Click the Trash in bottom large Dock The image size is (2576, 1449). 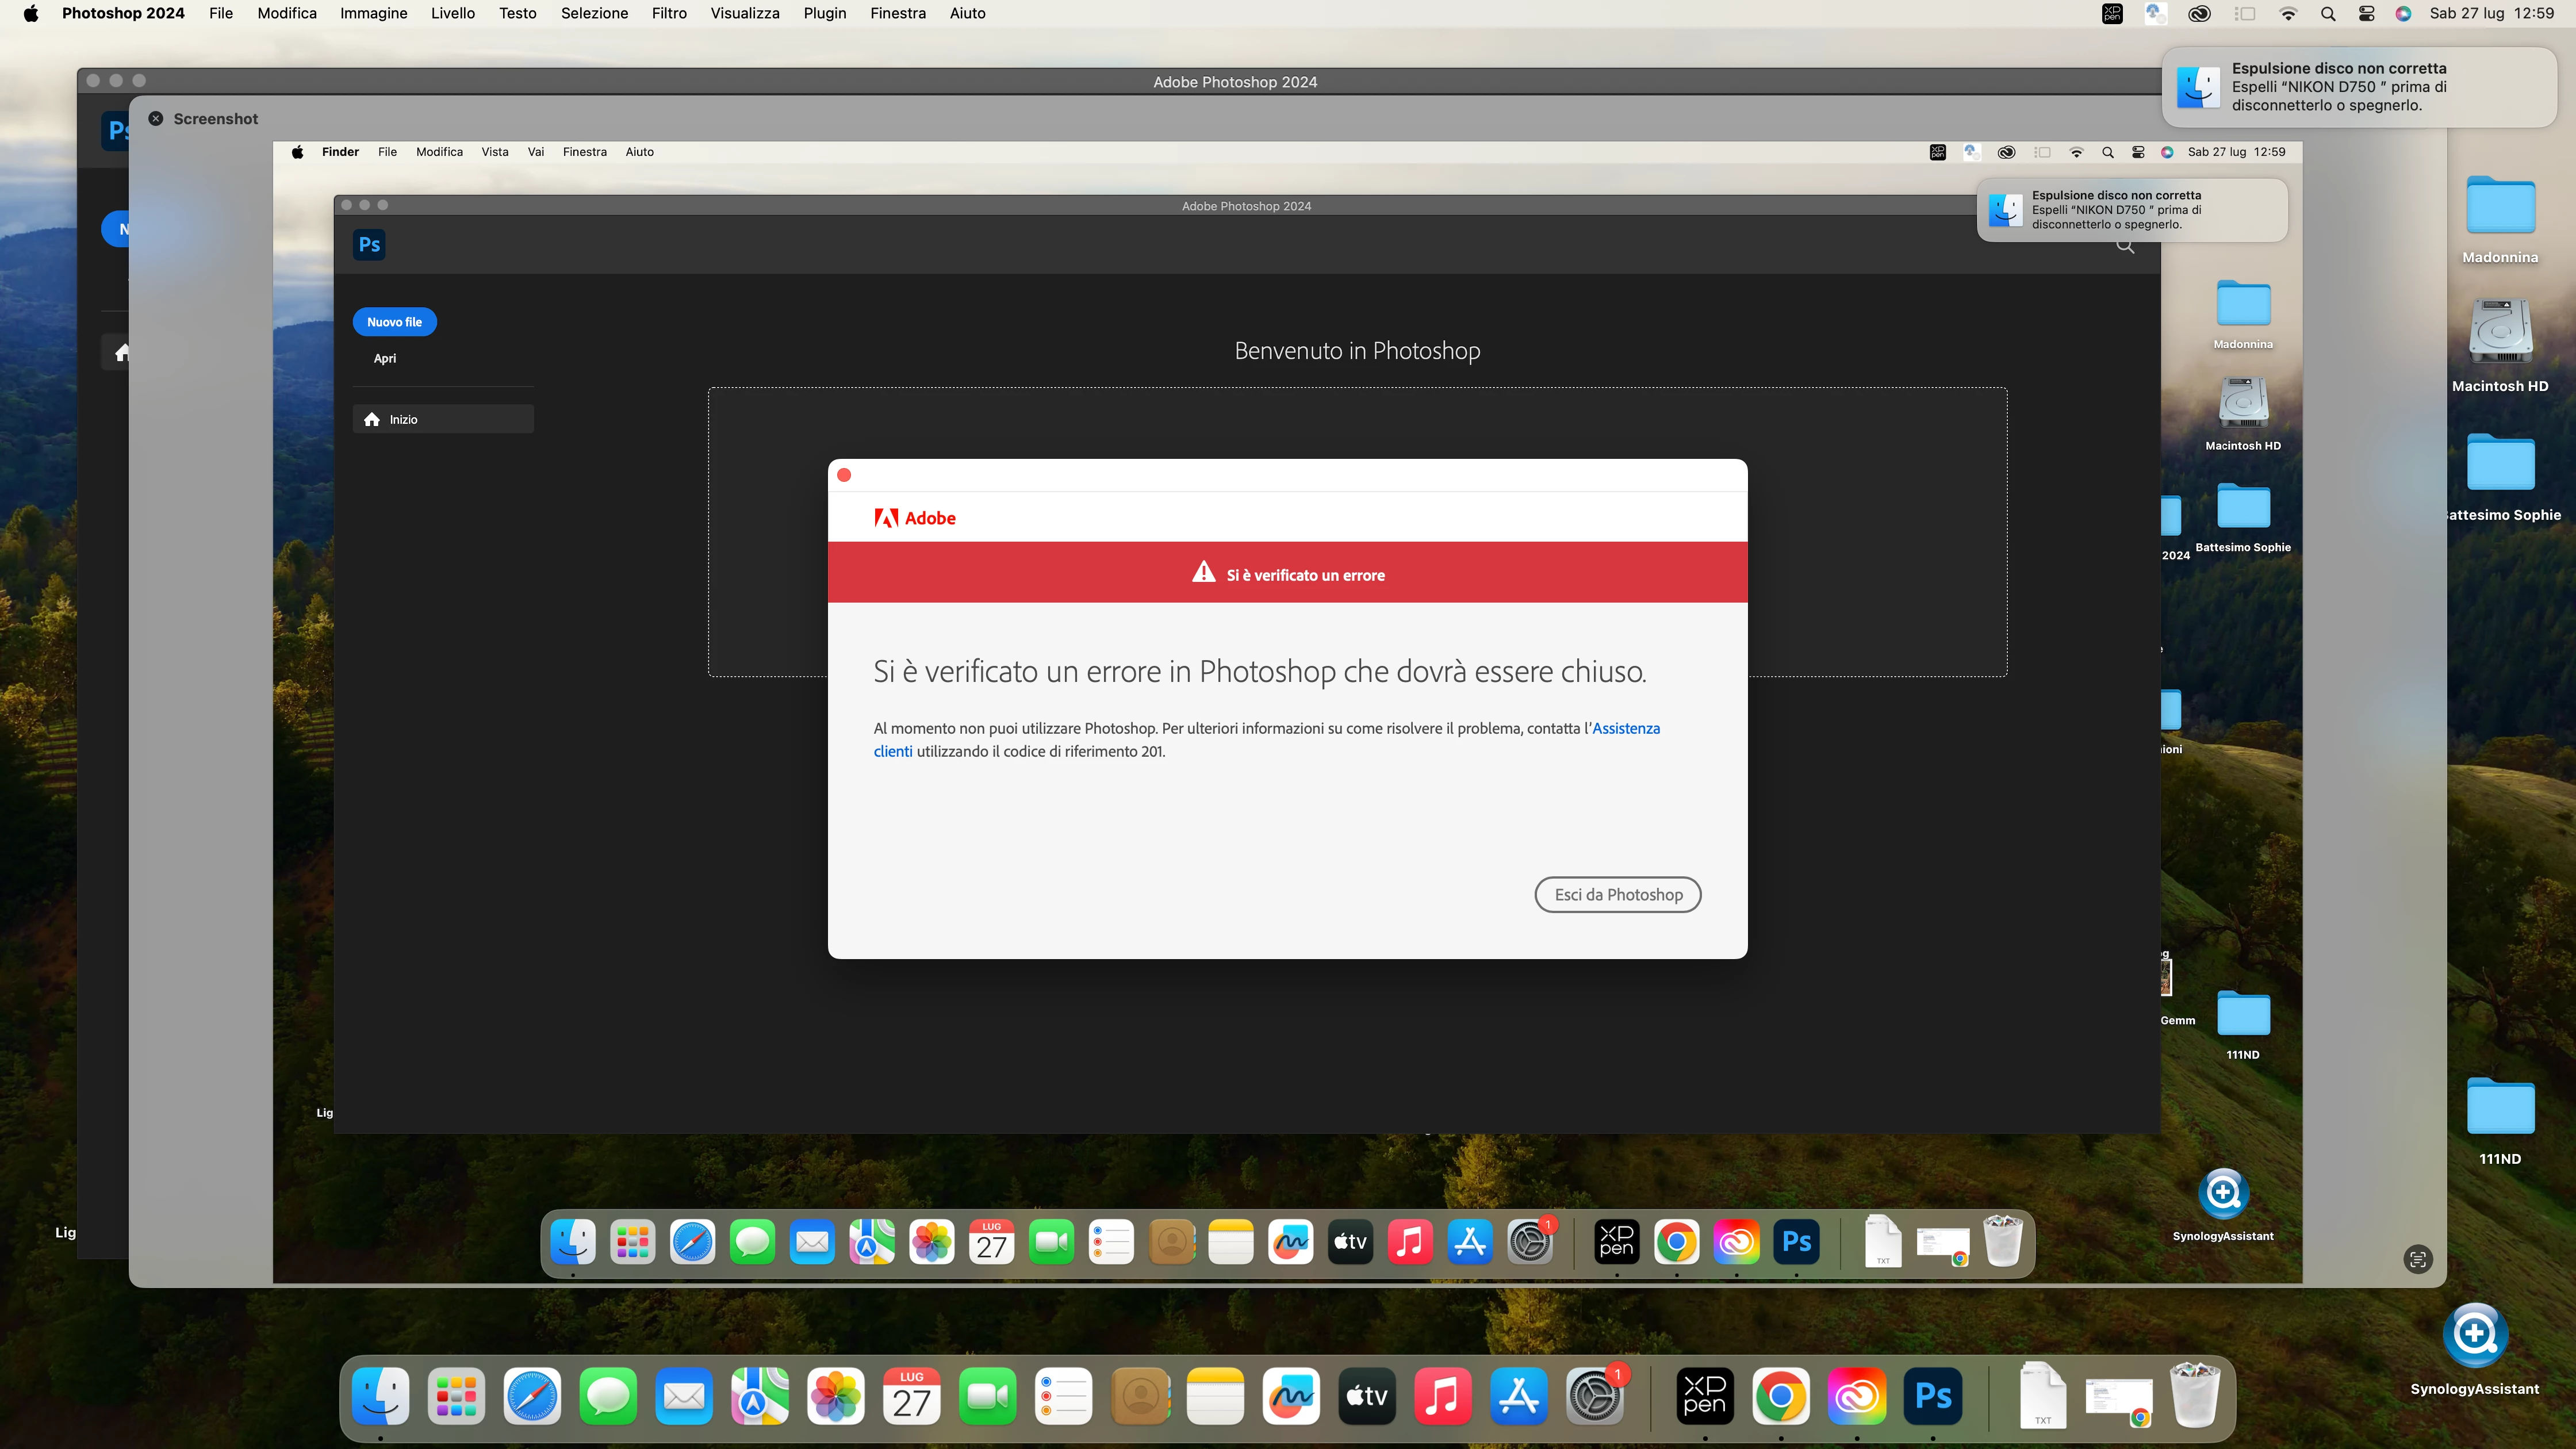click(x=2194, y=1396)
